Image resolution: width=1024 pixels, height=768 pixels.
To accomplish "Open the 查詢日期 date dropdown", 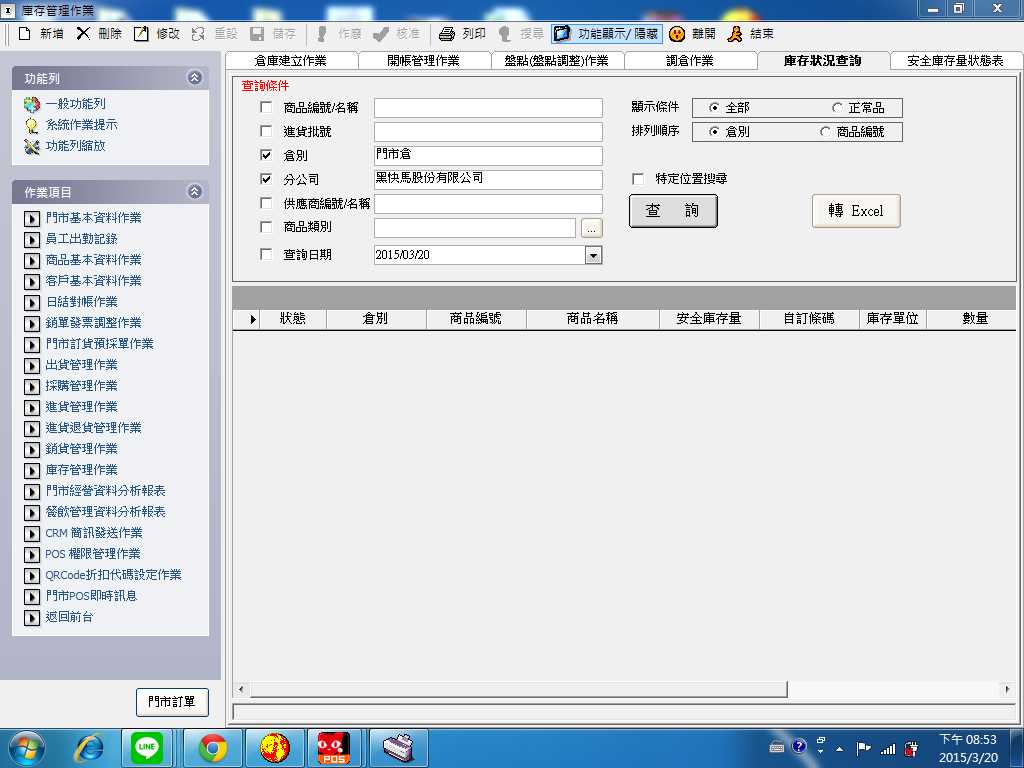I will click(x=593, y=255).
